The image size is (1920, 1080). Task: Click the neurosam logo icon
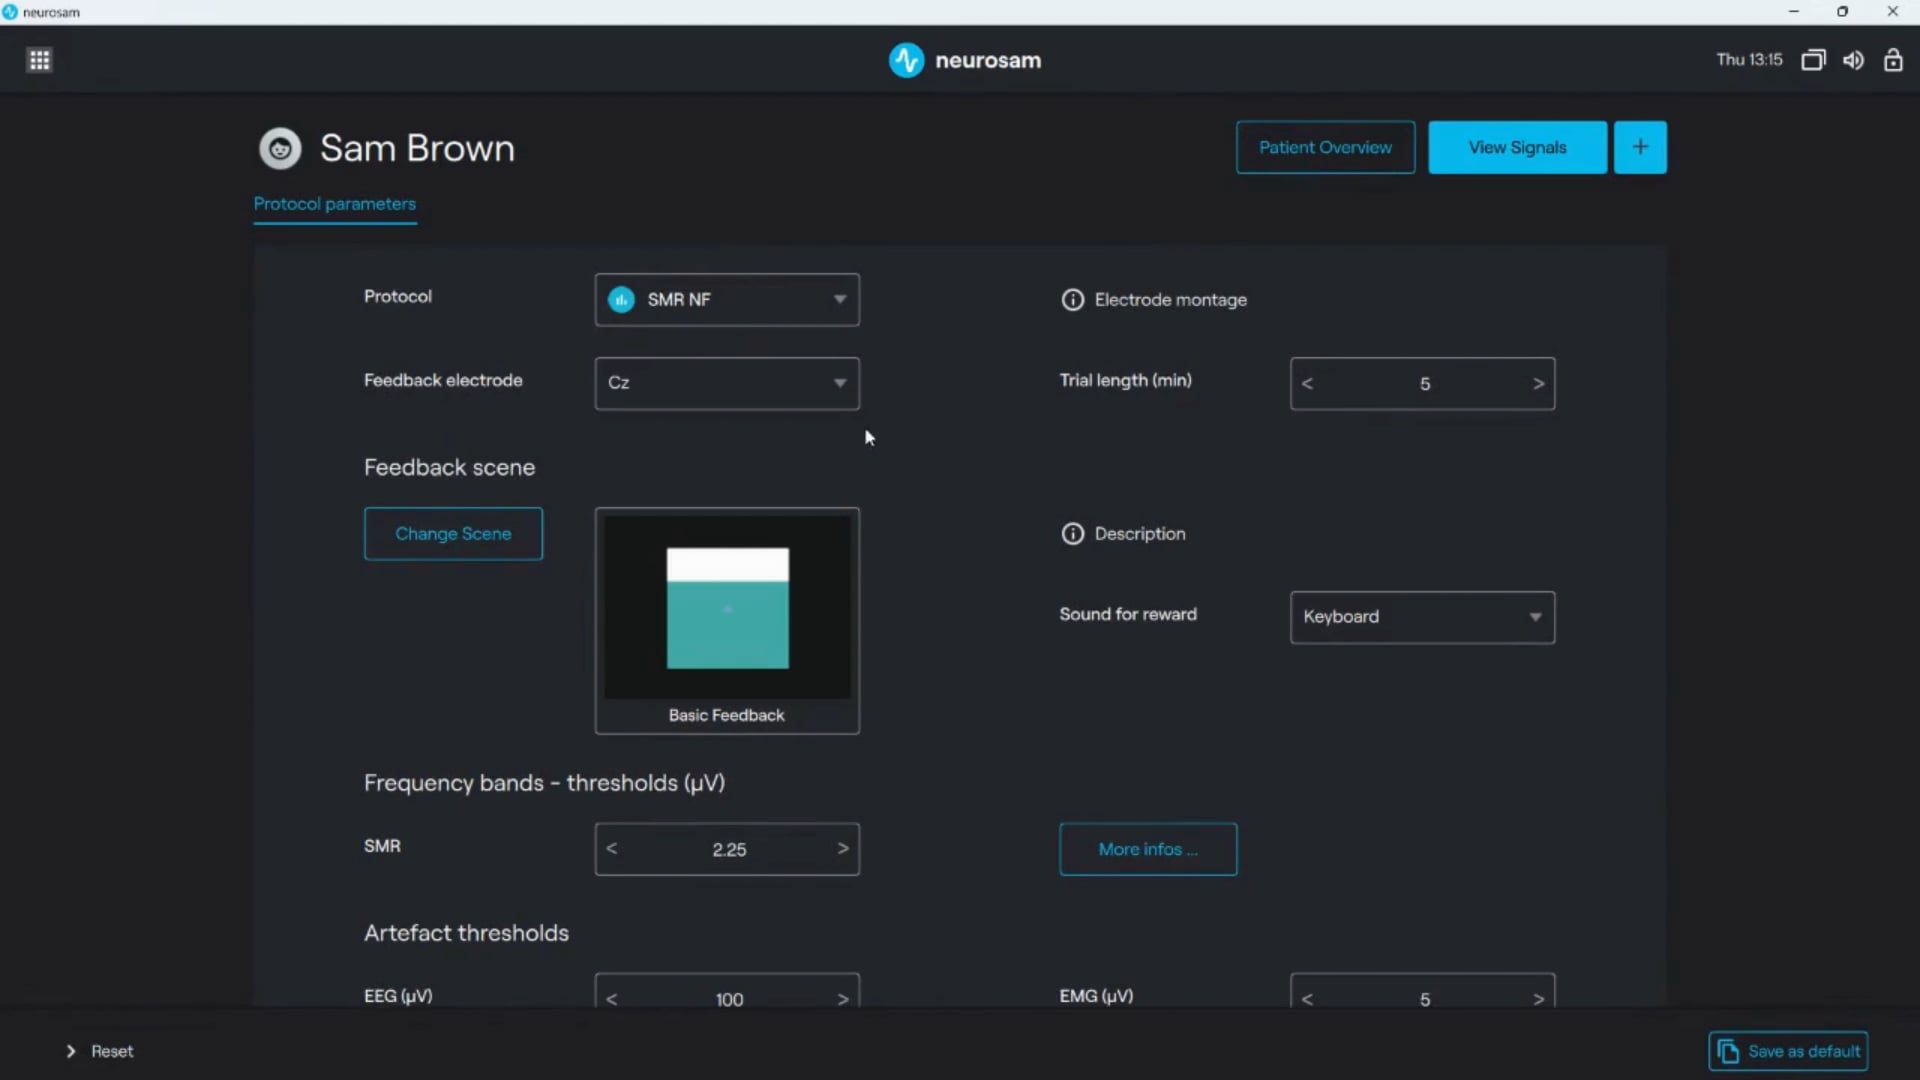pos(907,59)
